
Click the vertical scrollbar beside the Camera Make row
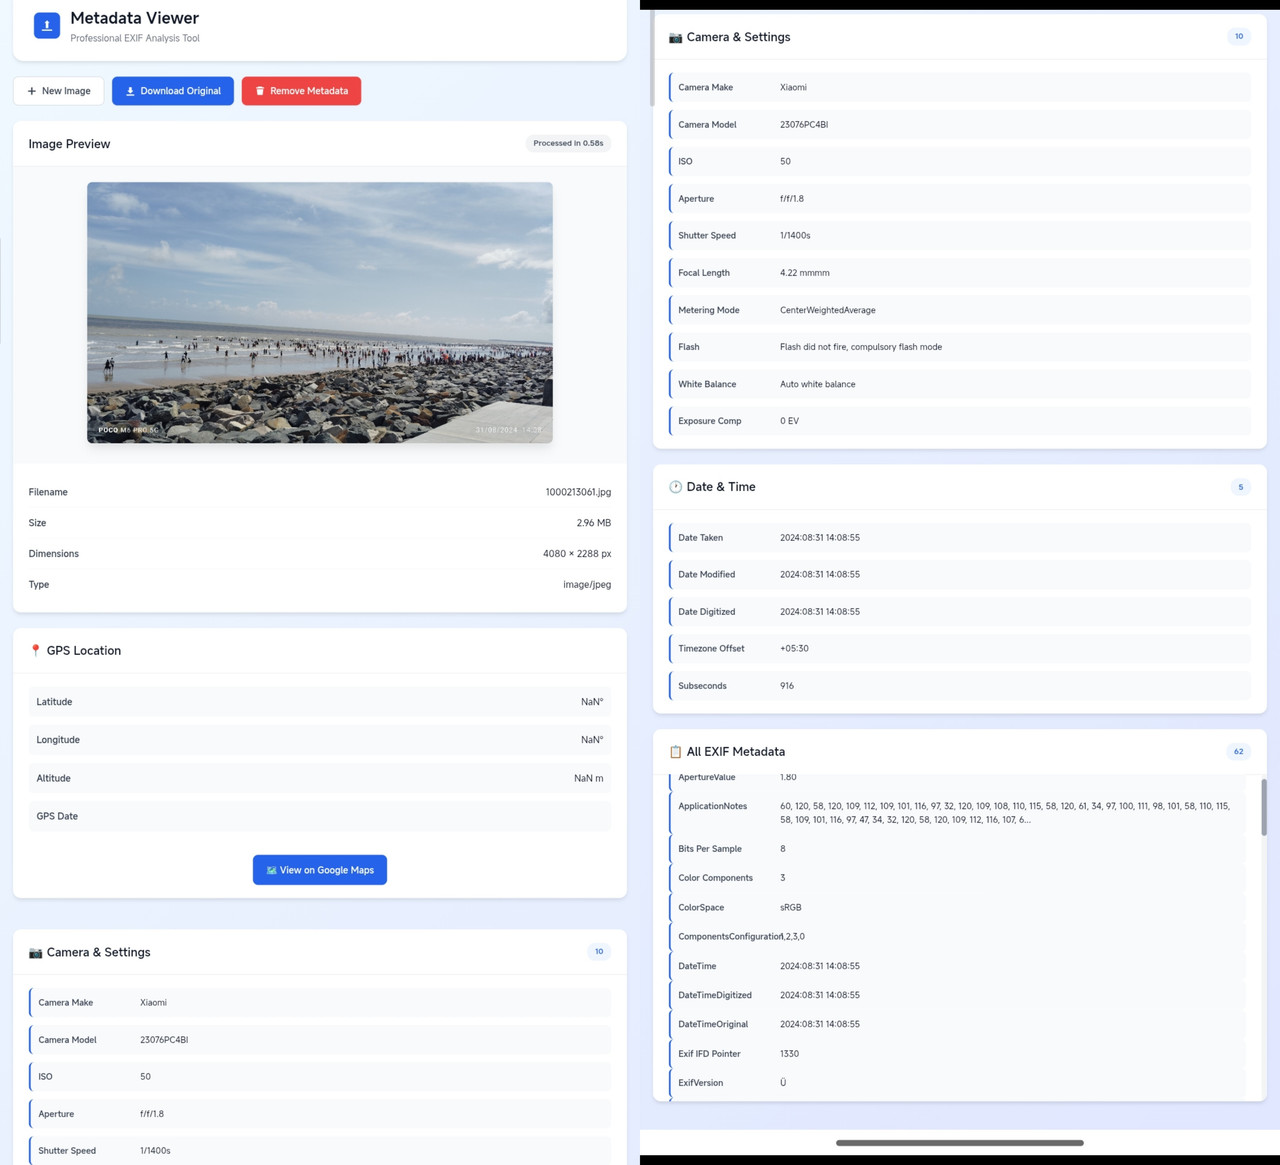pos(652,58)
